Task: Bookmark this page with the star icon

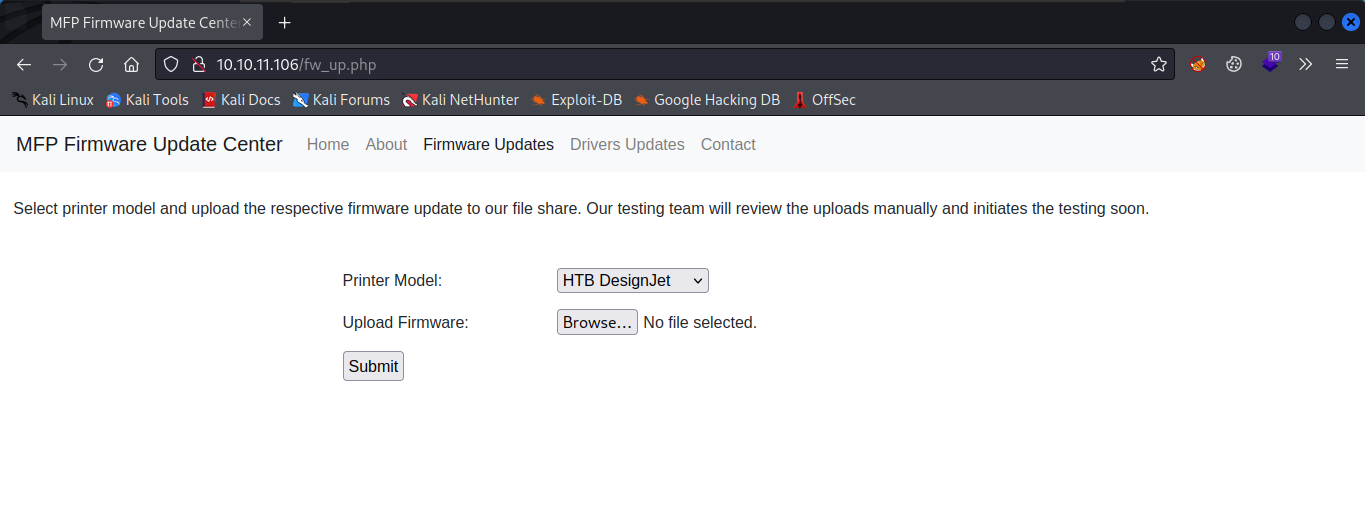Action: click(1159, 64)
